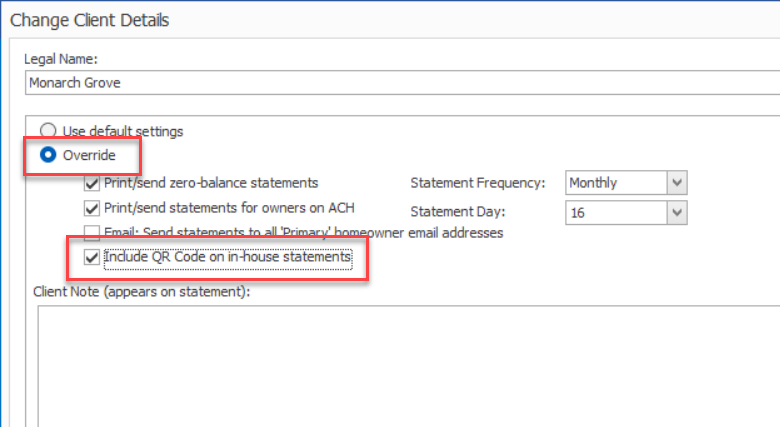Screen dimensions: 780x427
Task: Select the "Use default settings" radio button
Action: pos(47,131)
